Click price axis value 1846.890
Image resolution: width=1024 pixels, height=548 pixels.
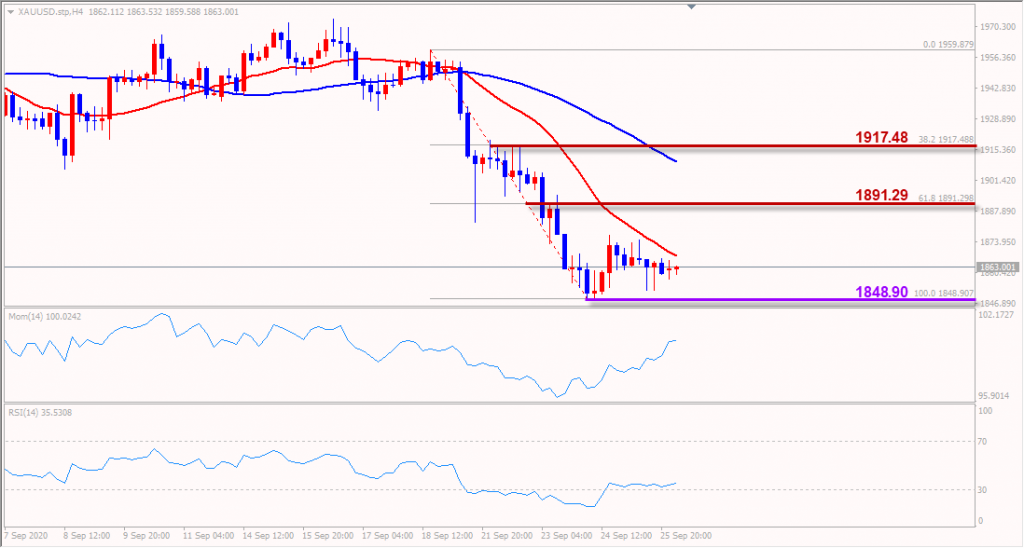[x=998, y=304]
